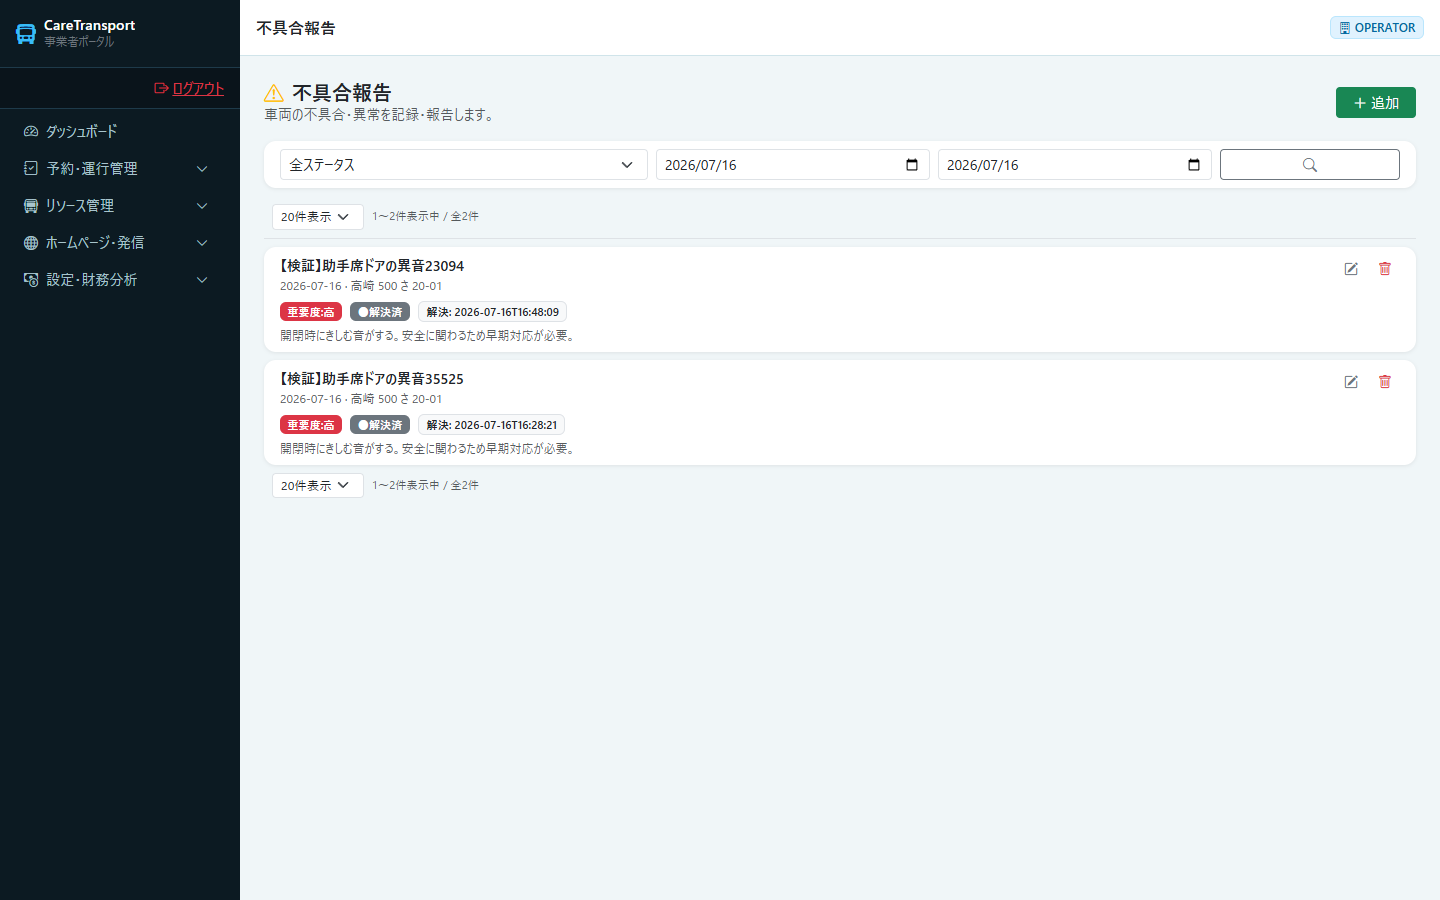Image resolution: width=1440 pixels, height=900 pixels.
Task: Open the 予約・運行管理 menu
Action: click(120, 168)
